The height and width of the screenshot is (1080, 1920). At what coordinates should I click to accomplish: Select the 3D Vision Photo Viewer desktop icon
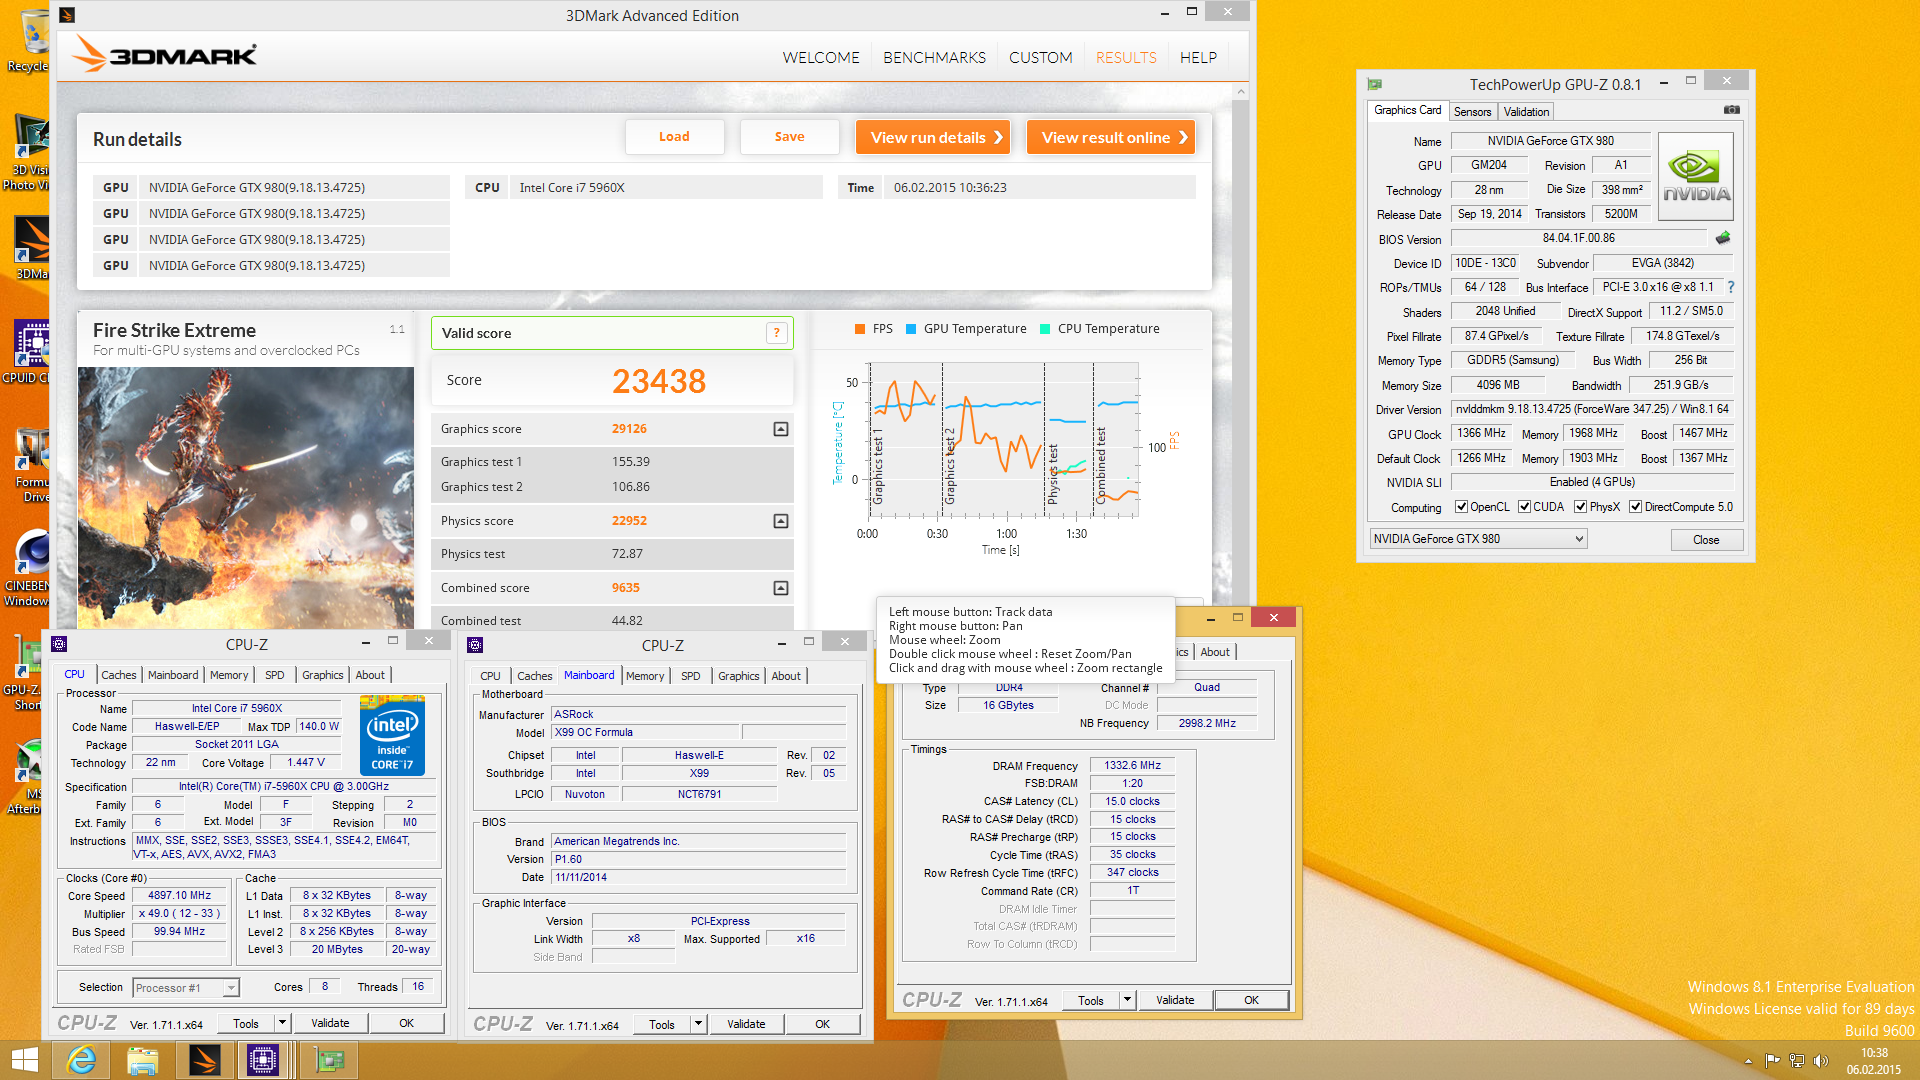(x=28, y=152)
